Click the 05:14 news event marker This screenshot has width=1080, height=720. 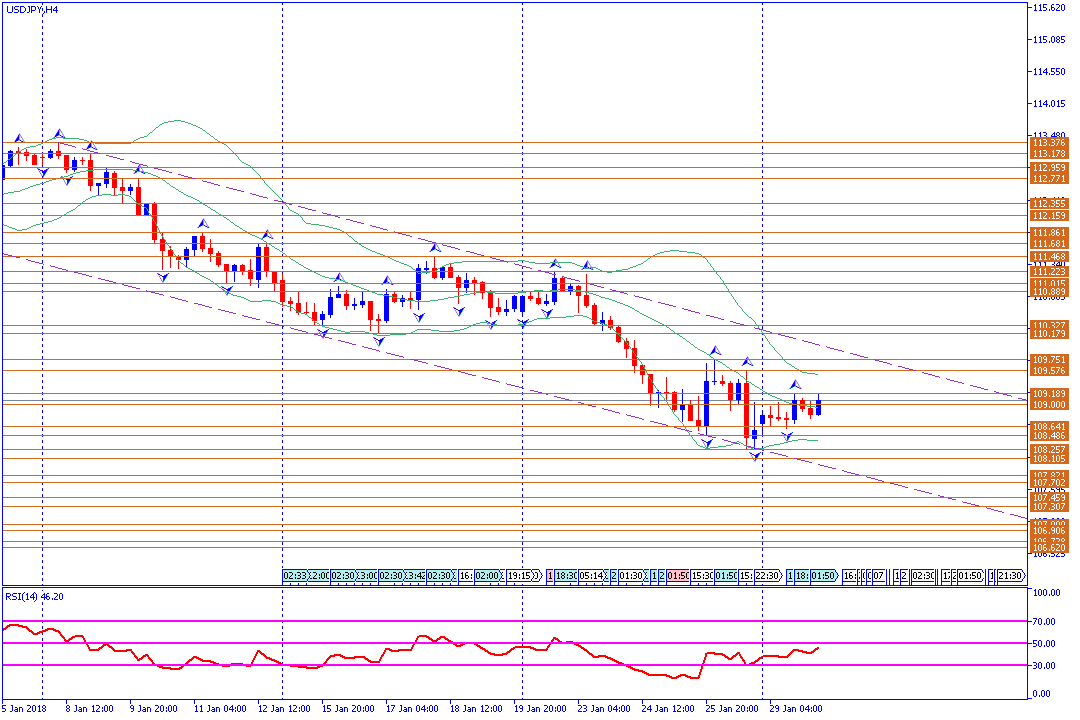[592, 575]
